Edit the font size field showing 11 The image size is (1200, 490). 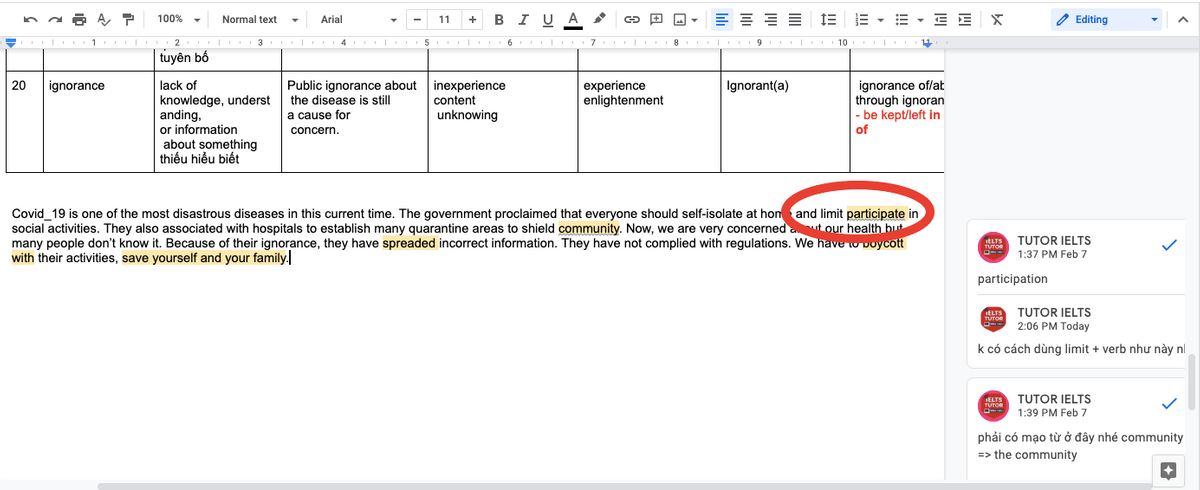click(x=444, y=19)
